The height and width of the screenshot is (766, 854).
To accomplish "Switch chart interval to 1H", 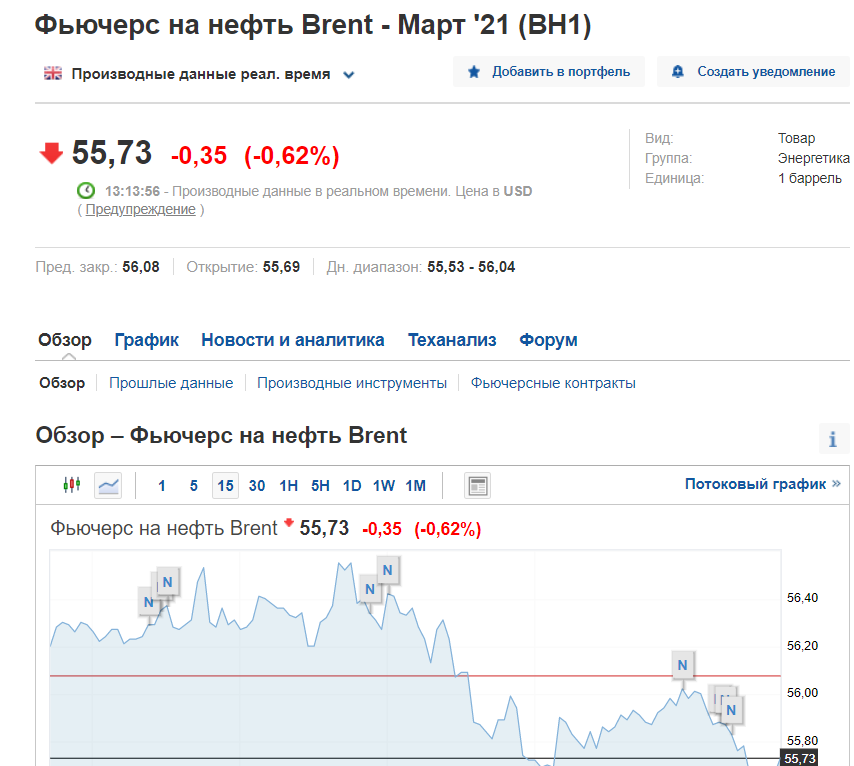I will click(289, 485).
